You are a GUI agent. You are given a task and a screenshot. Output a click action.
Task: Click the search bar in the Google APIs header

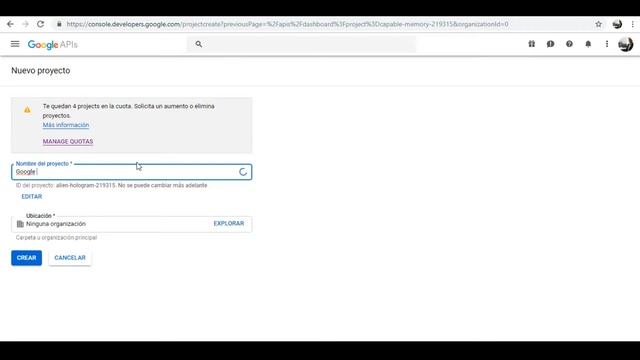tap(301, 44)
